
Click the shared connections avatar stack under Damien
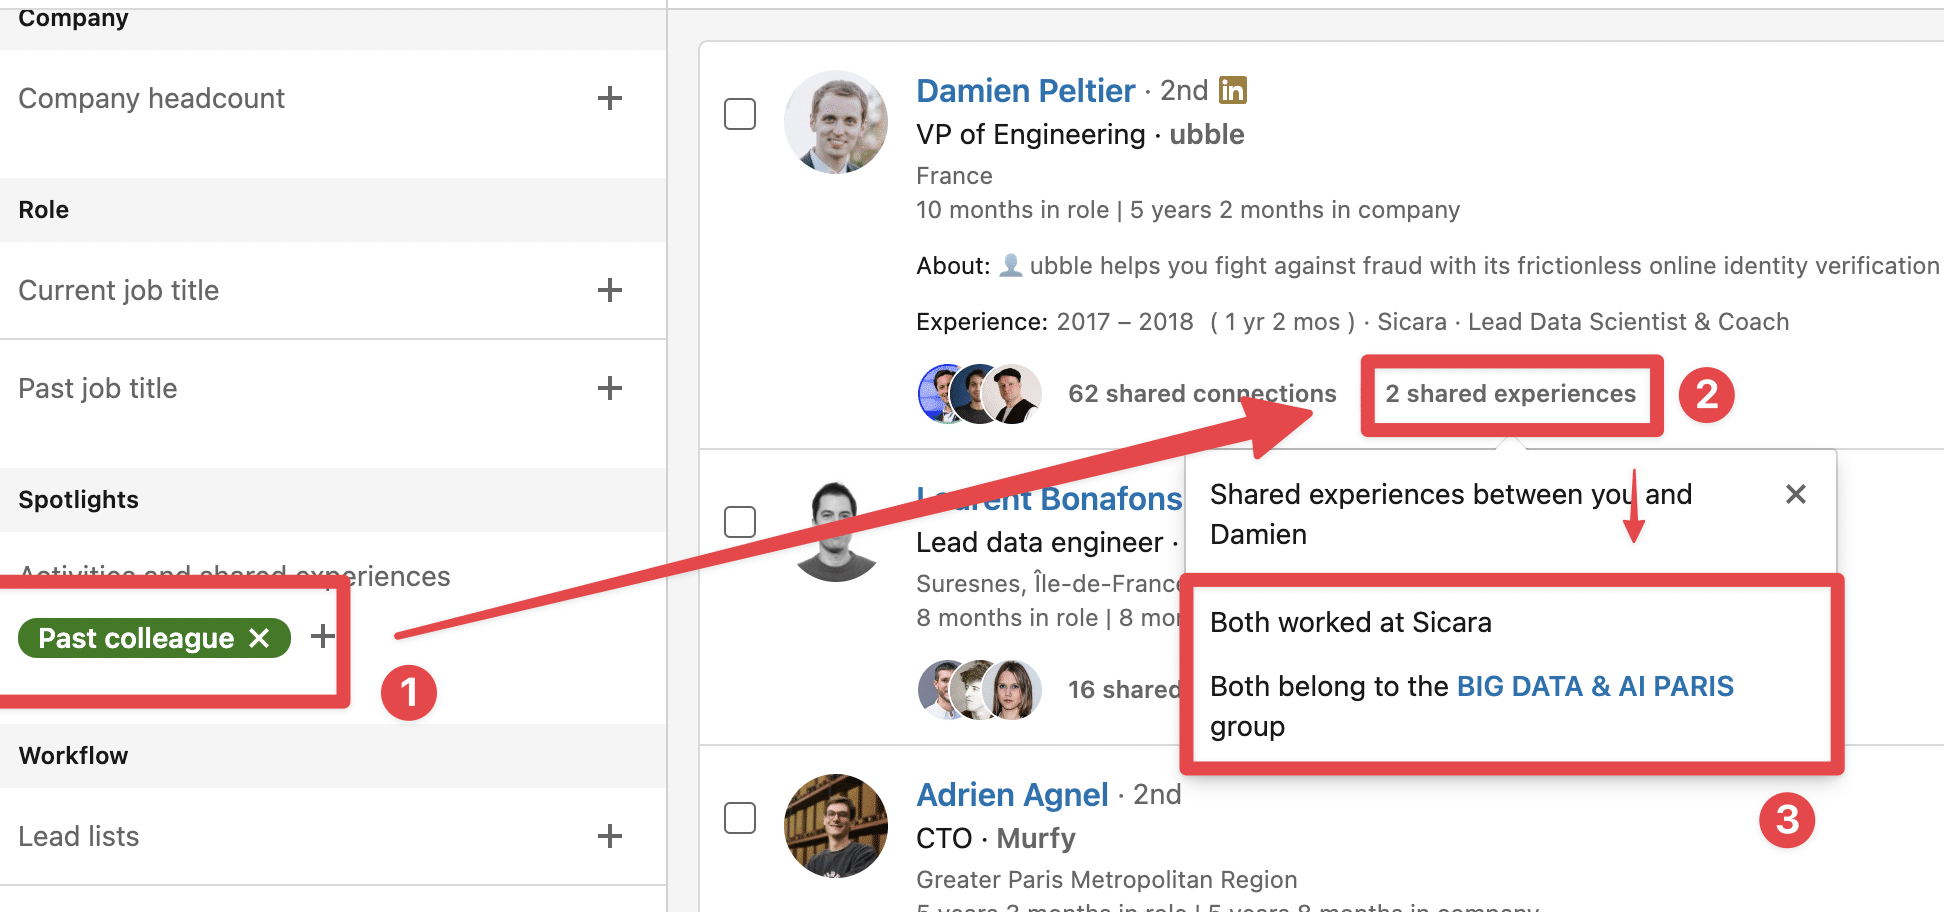tap(978, 393)
